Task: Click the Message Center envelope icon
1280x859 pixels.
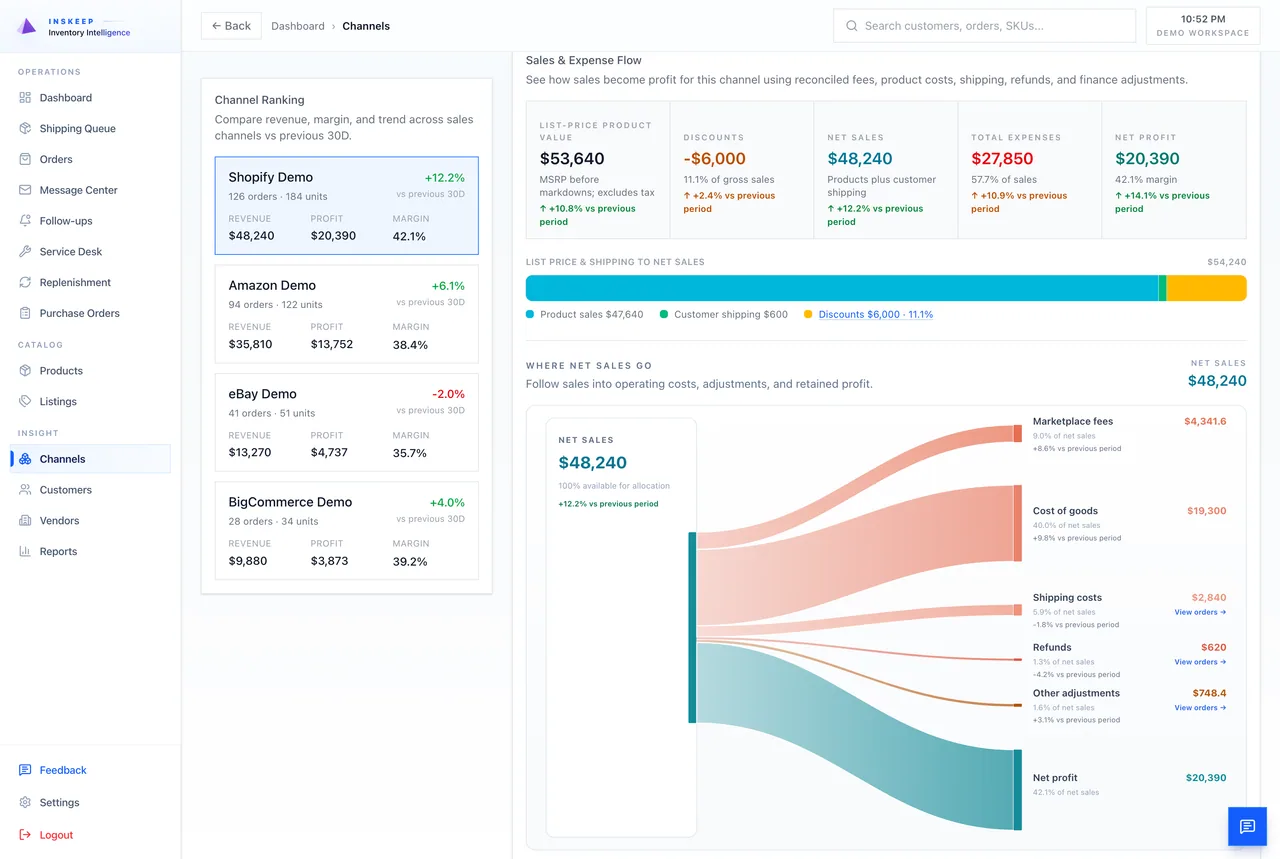Action: [x=25, y=190]
